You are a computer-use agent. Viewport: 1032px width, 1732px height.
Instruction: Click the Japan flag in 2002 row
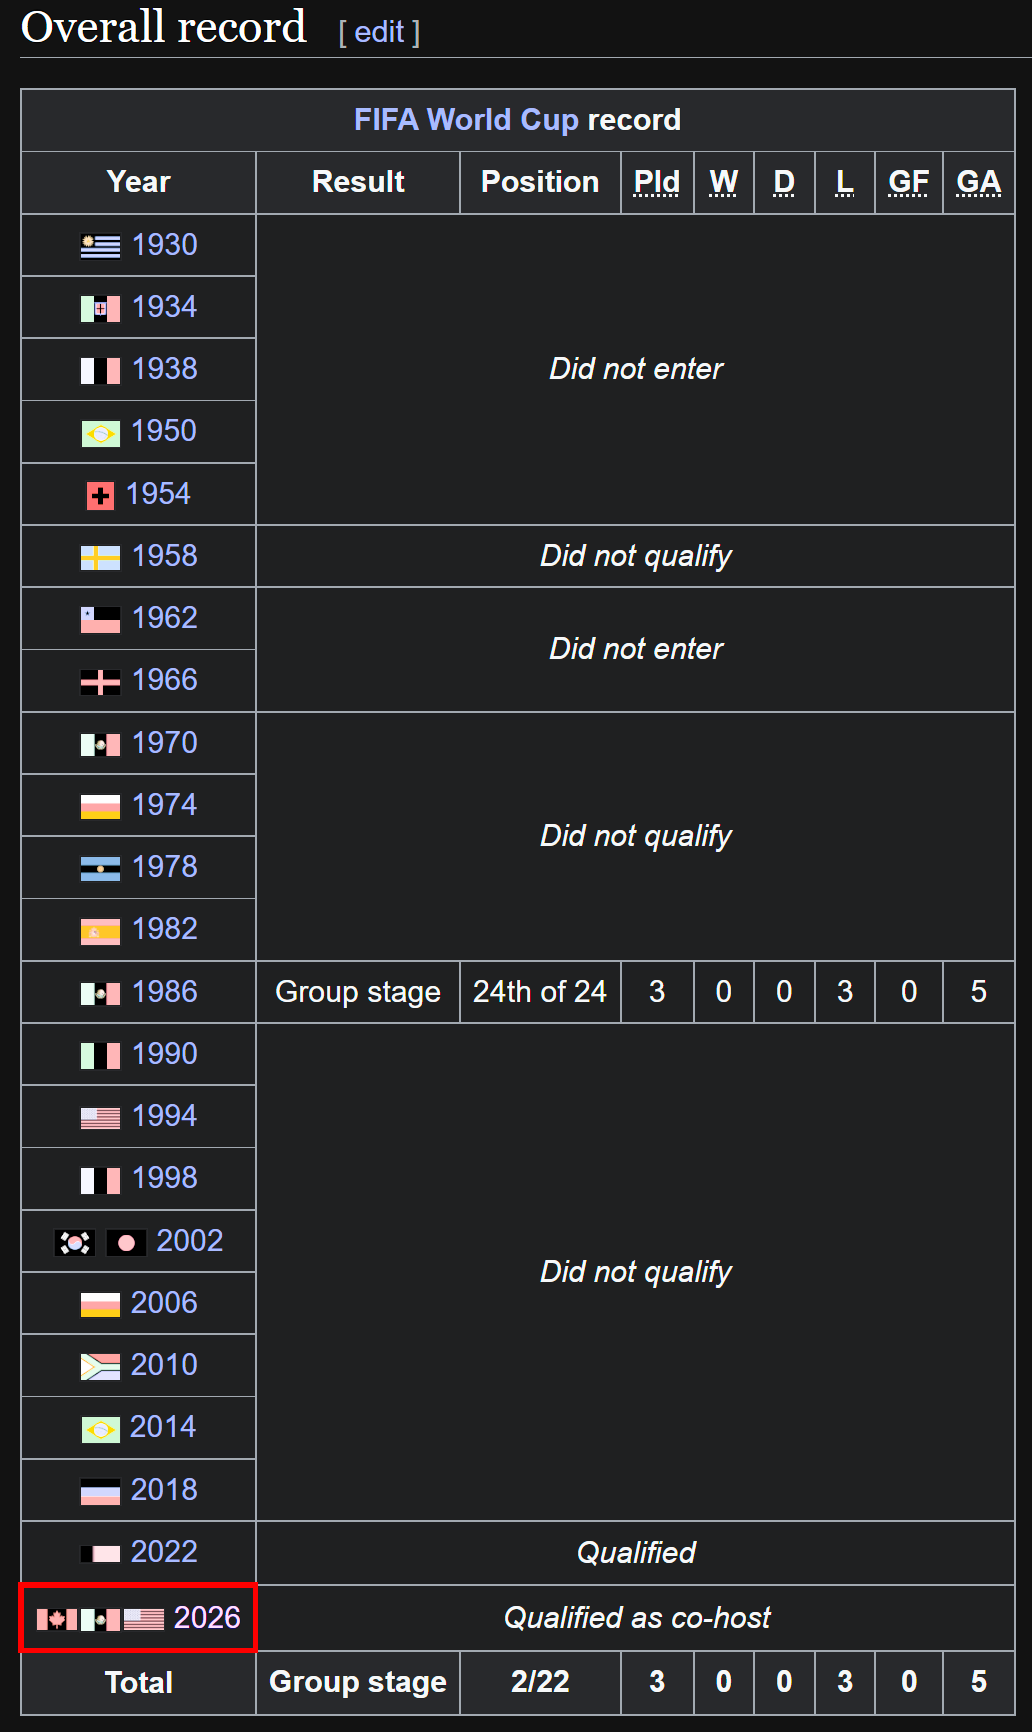pyautogui.click(x=126, y=1242)
